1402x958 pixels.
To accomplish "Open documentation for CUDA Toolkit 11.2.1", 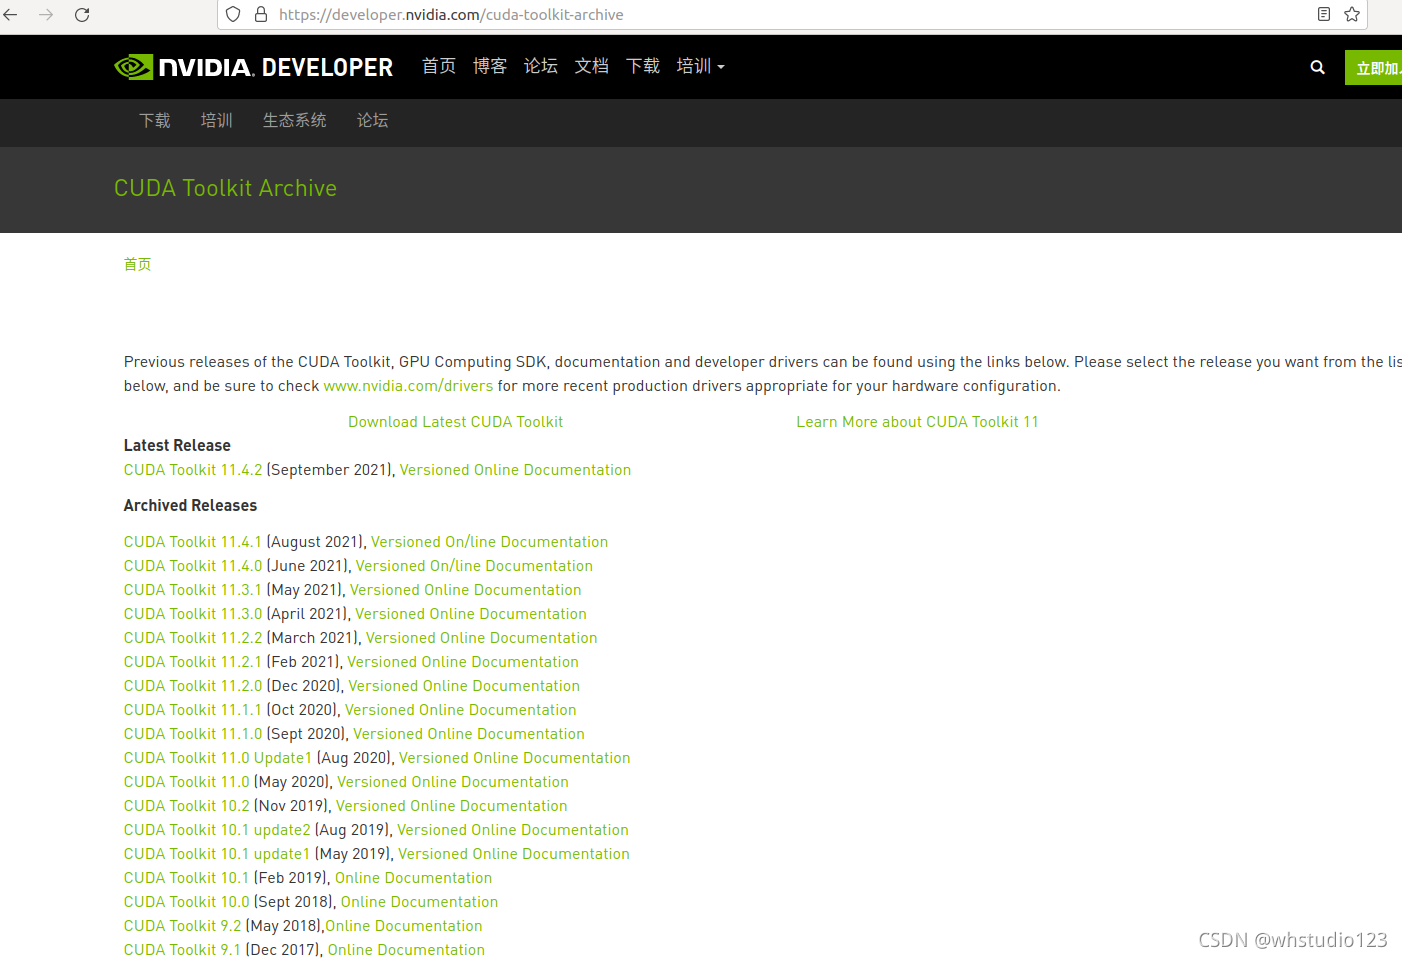I will [463, 662].
